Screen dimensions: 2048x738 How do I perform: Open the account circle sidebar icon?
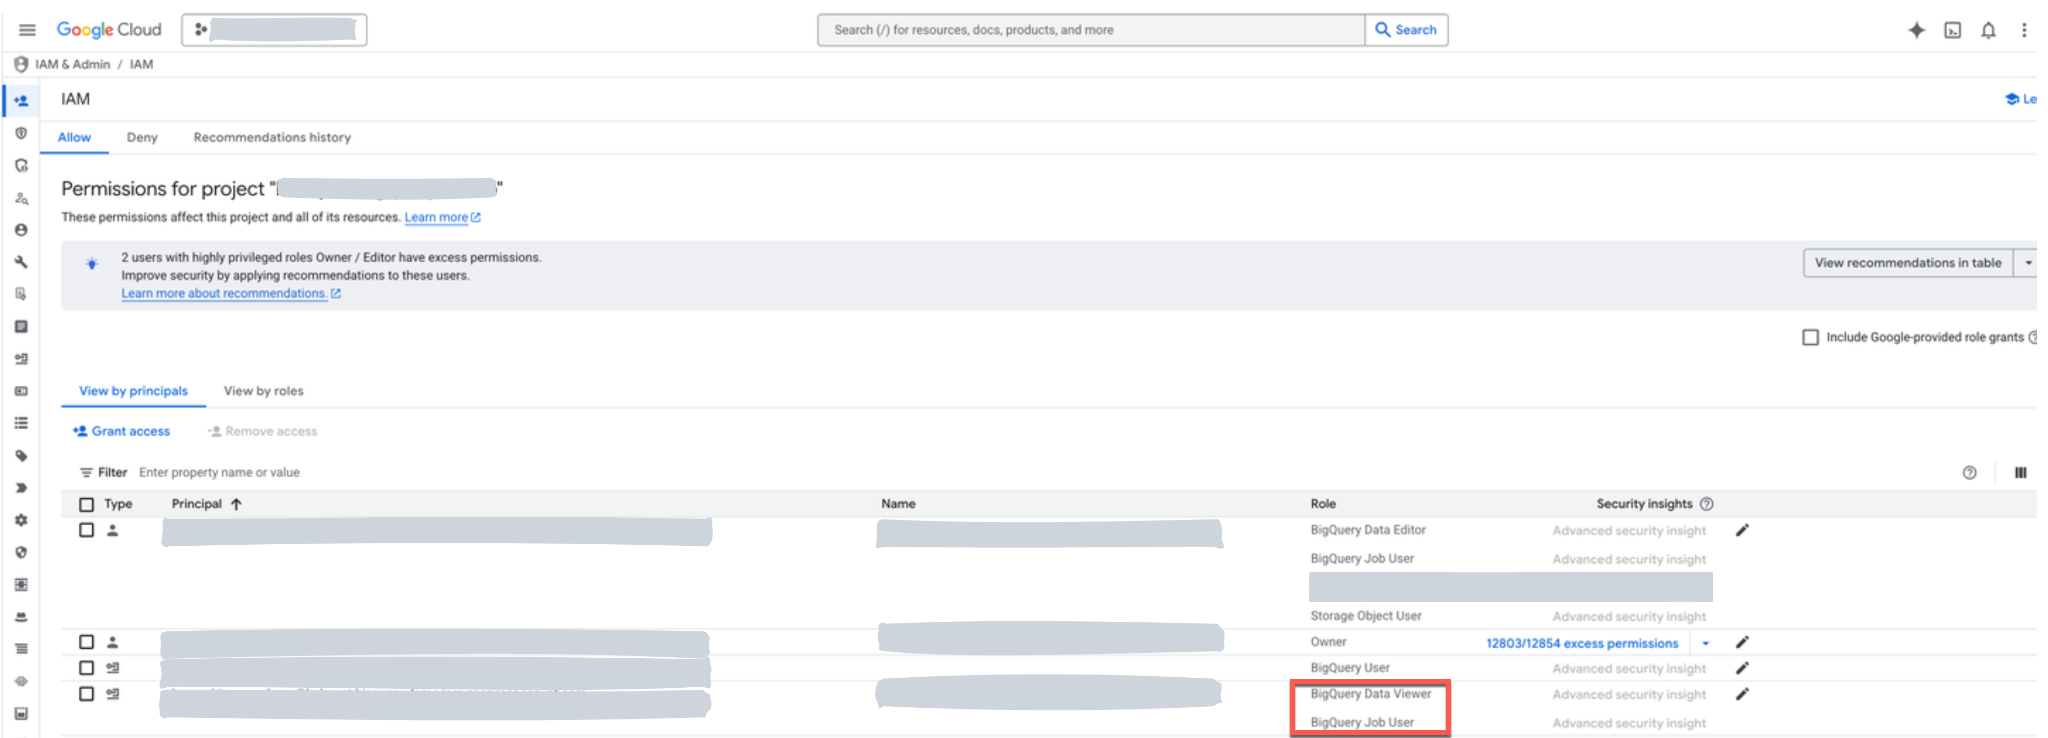tap(21, 230)
